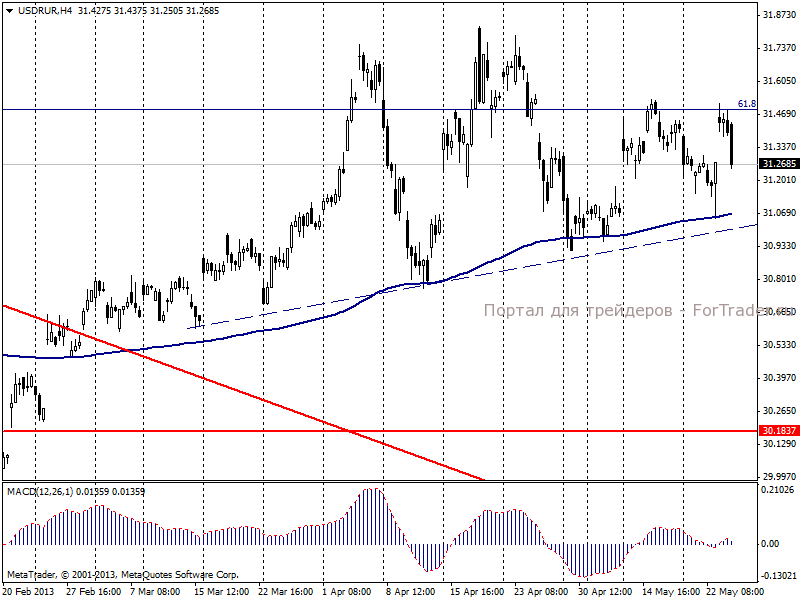Click price scale value 31.0690
Viewport: 800px width, 600px height.
[x=779, y=213]
